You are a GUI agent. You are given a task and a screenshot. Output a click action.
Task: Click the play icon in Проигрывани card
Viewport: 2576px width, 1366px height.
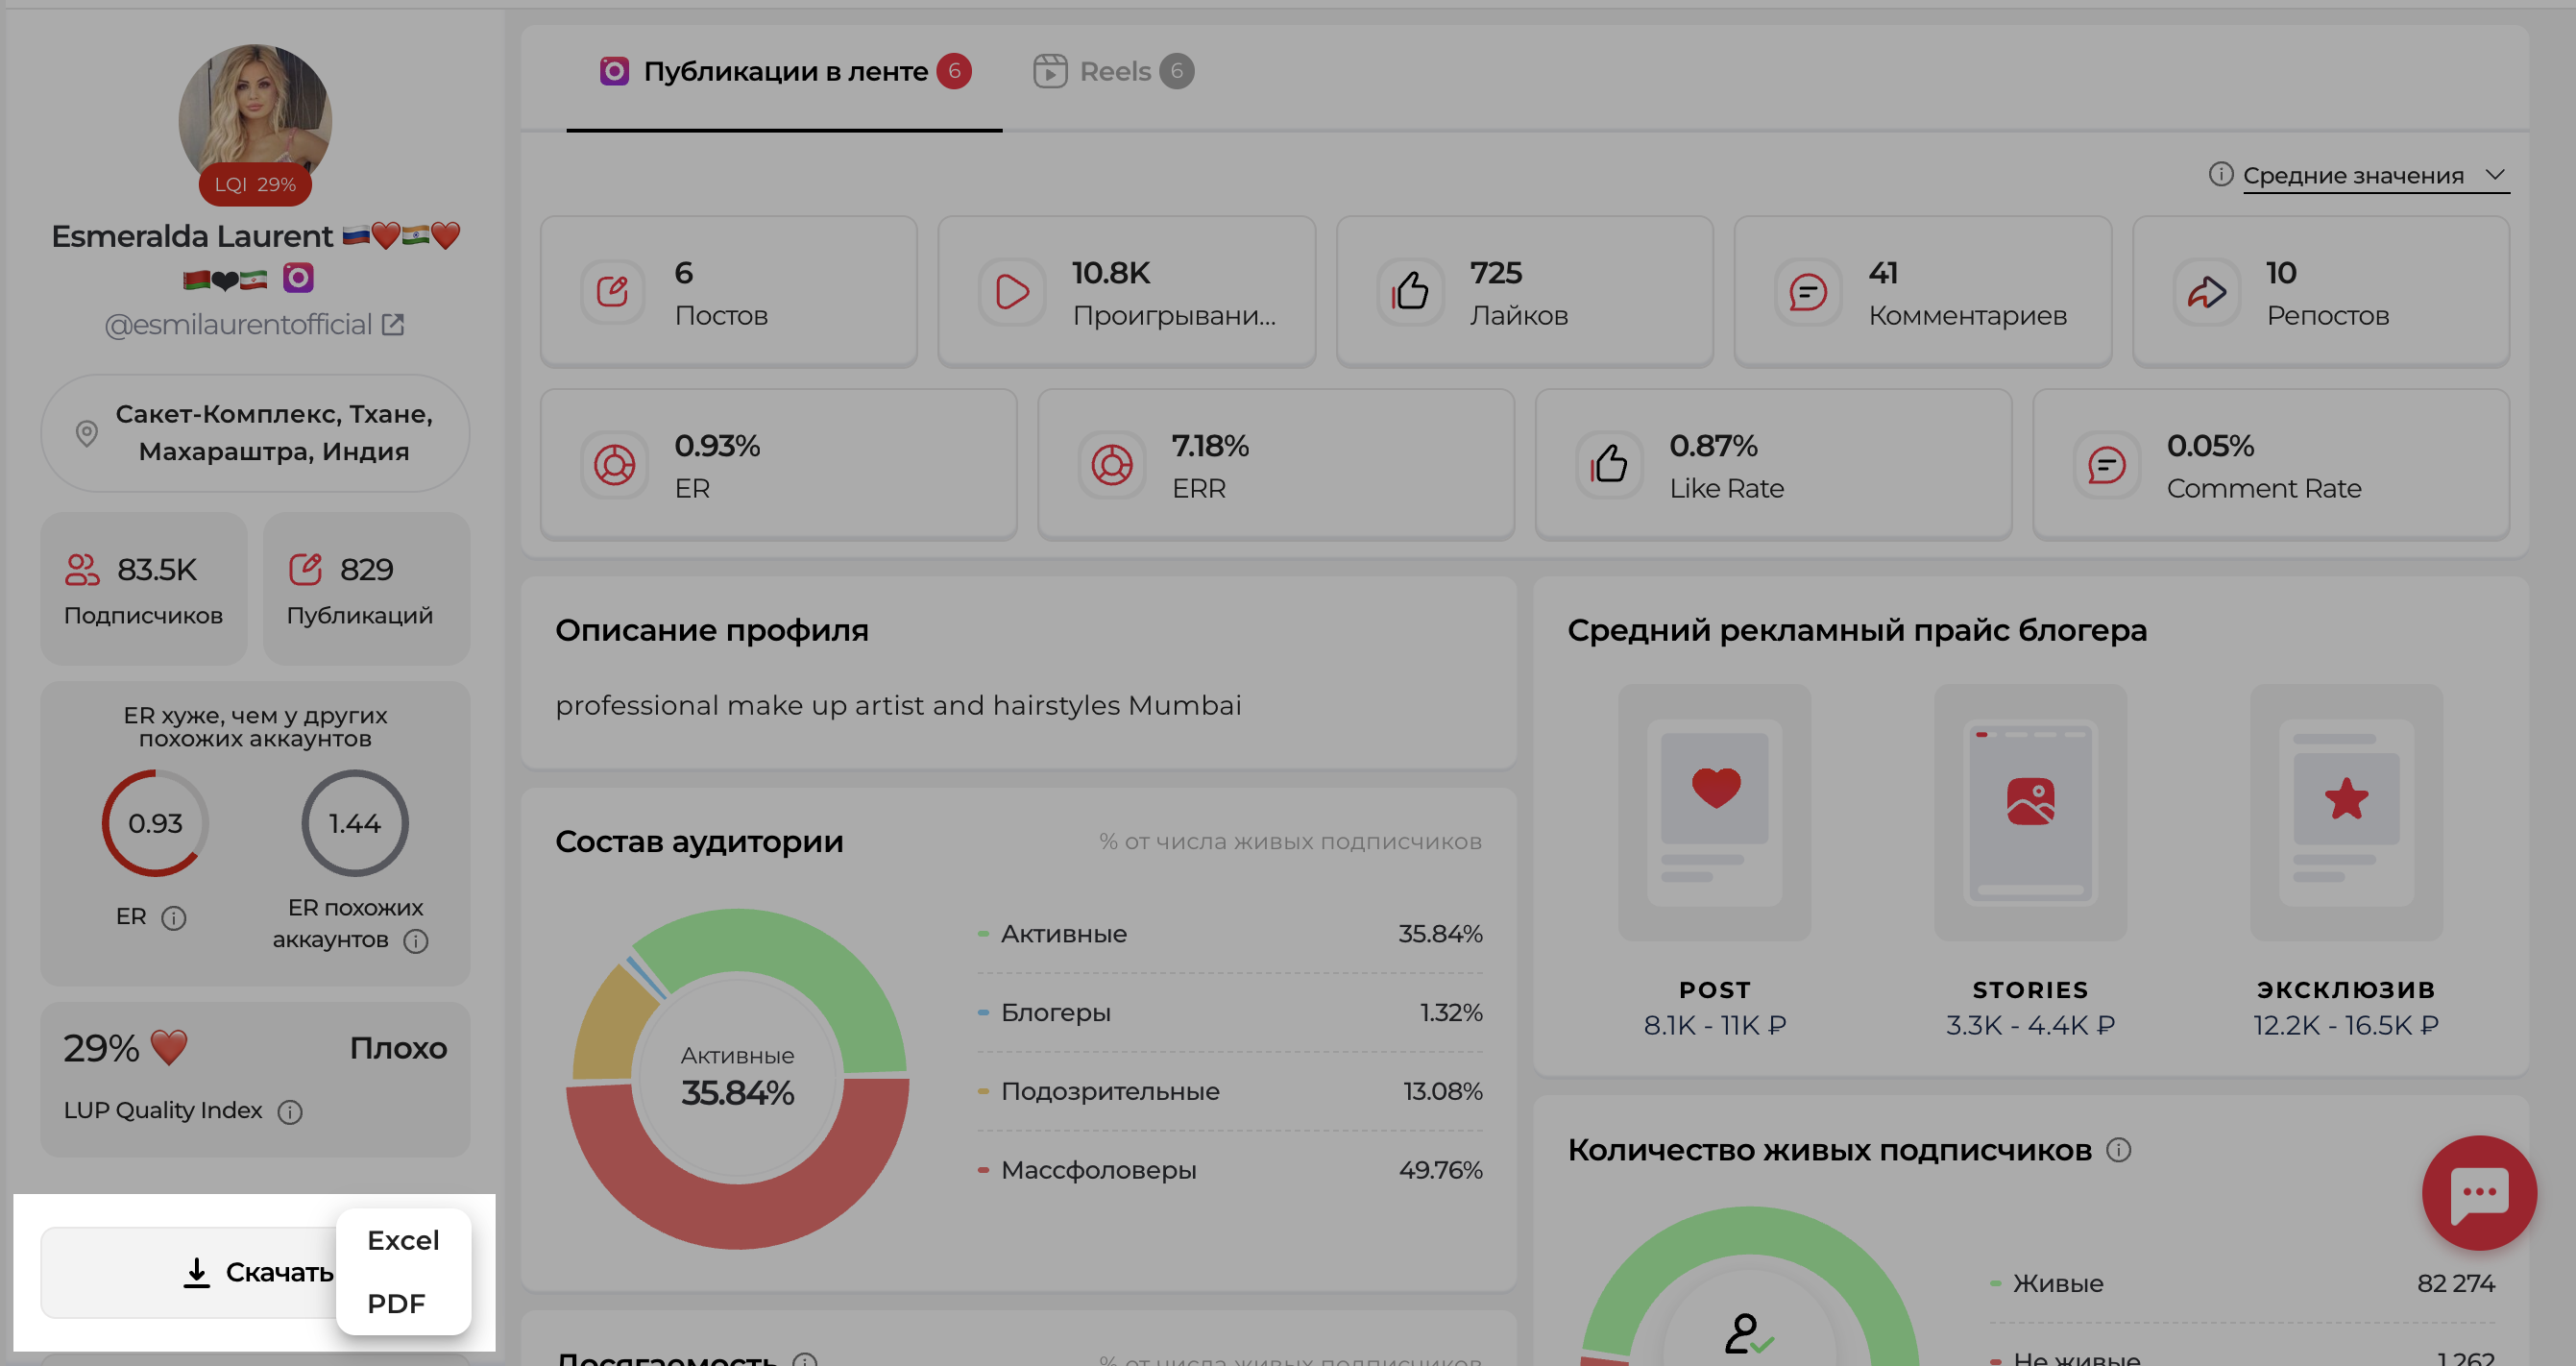[x=1012, y=292]
